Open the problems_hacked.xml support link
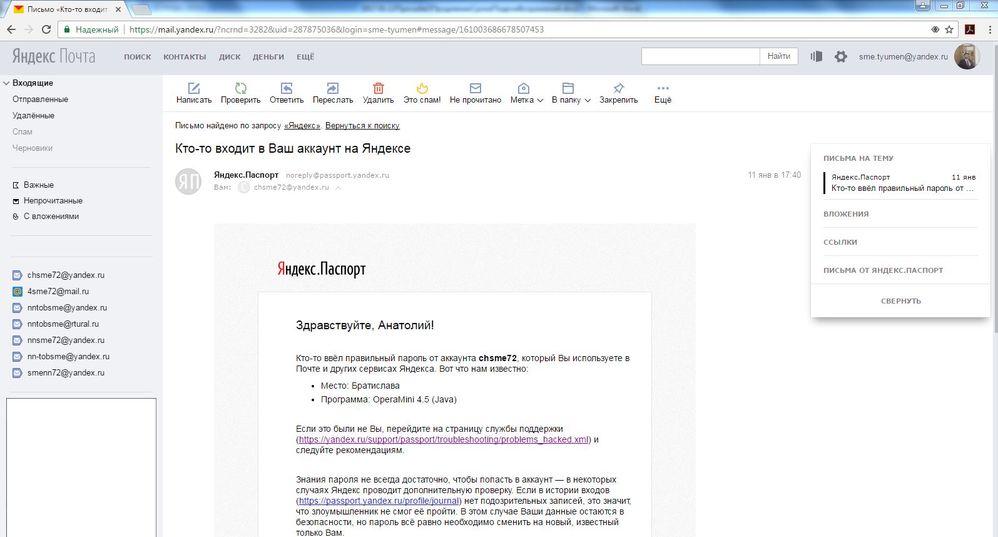 click(444, 440)
